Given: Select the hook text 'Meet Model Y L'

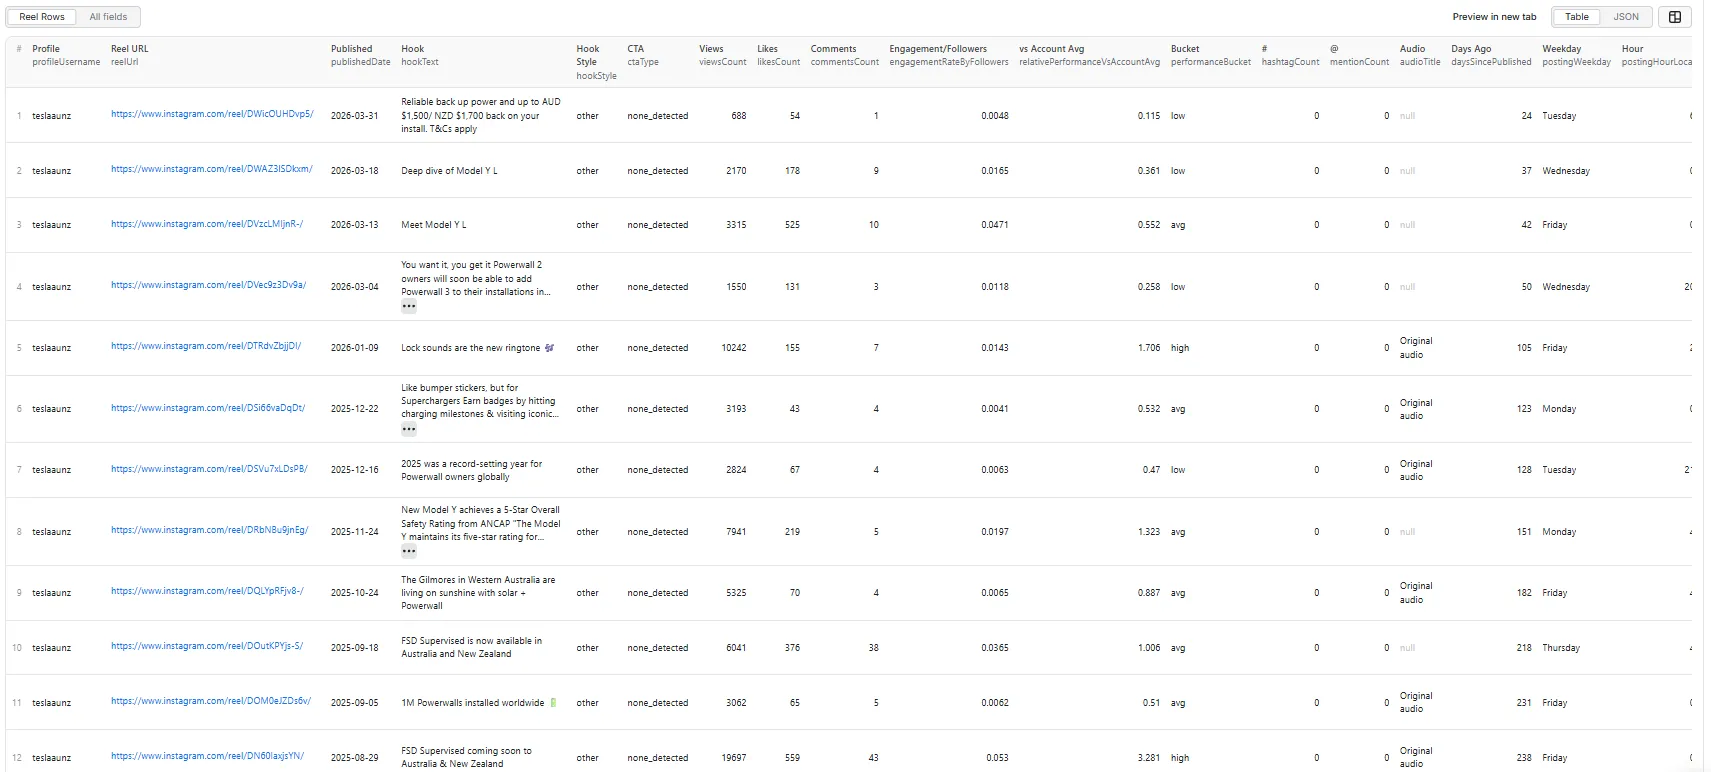Looking at the screenshot, I should [x=434, y=225].
